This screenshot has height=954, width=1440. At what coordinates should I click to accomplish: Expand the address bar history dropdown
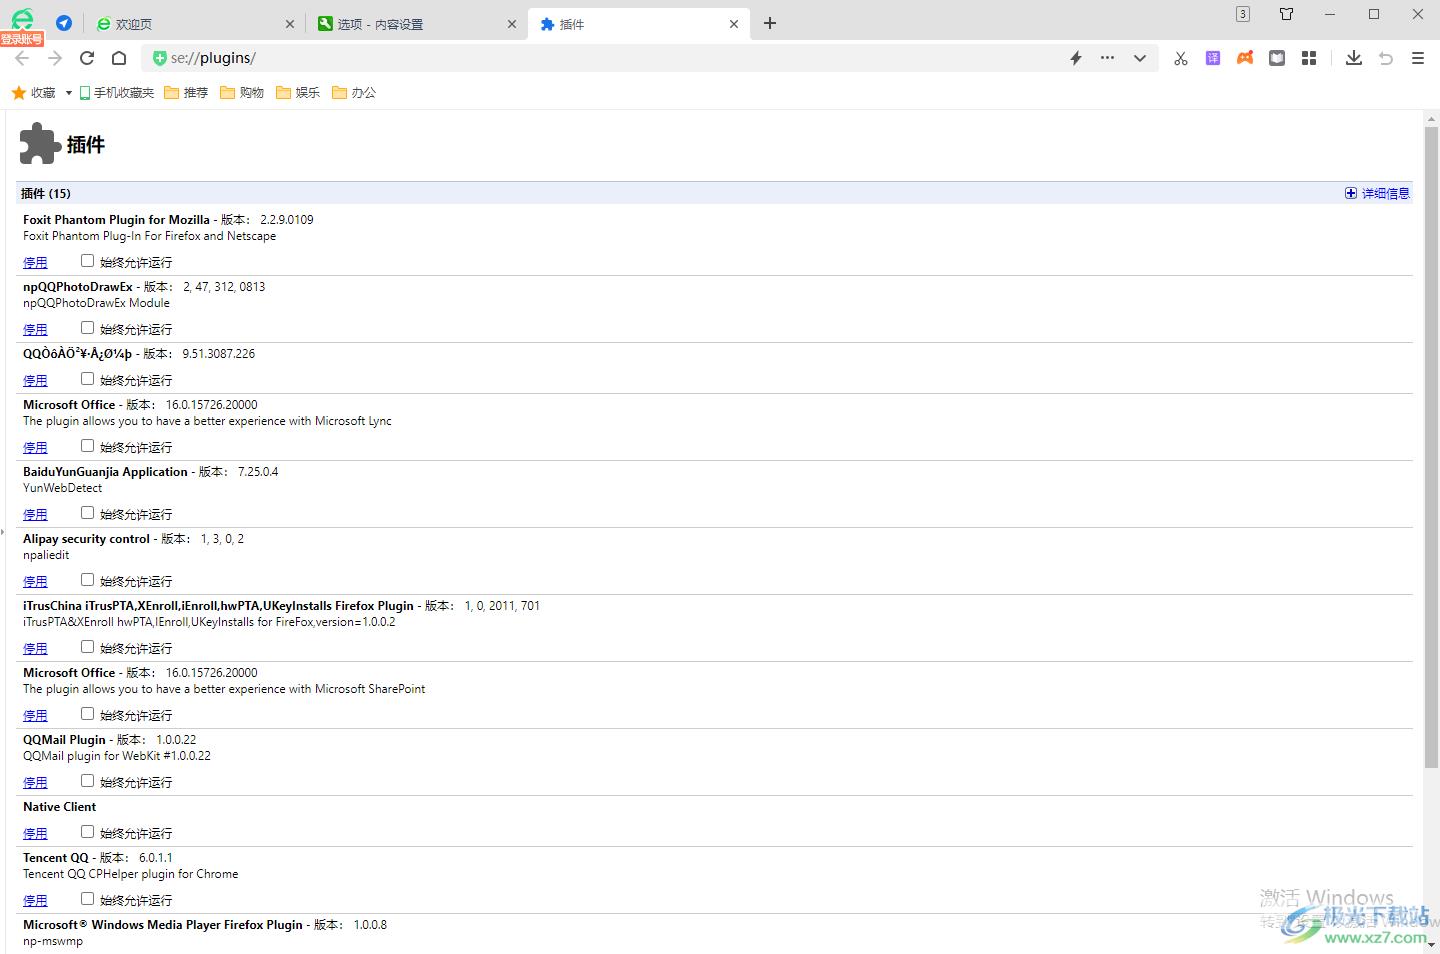pos(1139,58)
